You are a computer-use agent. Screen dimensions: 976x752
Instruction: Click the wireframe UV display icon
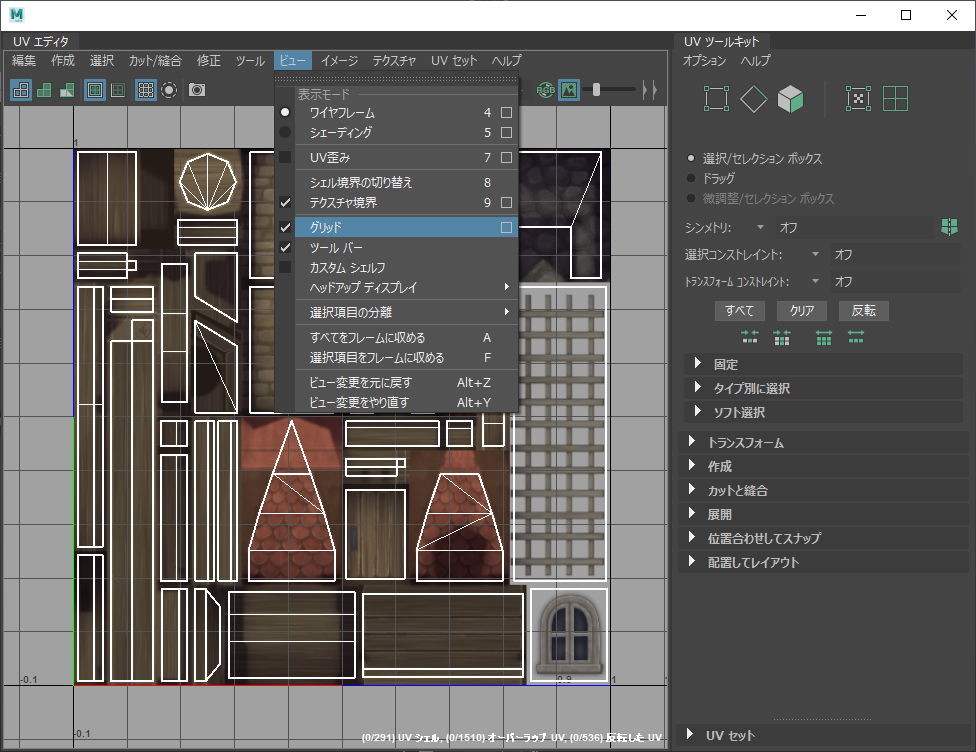tap(21, 90)
